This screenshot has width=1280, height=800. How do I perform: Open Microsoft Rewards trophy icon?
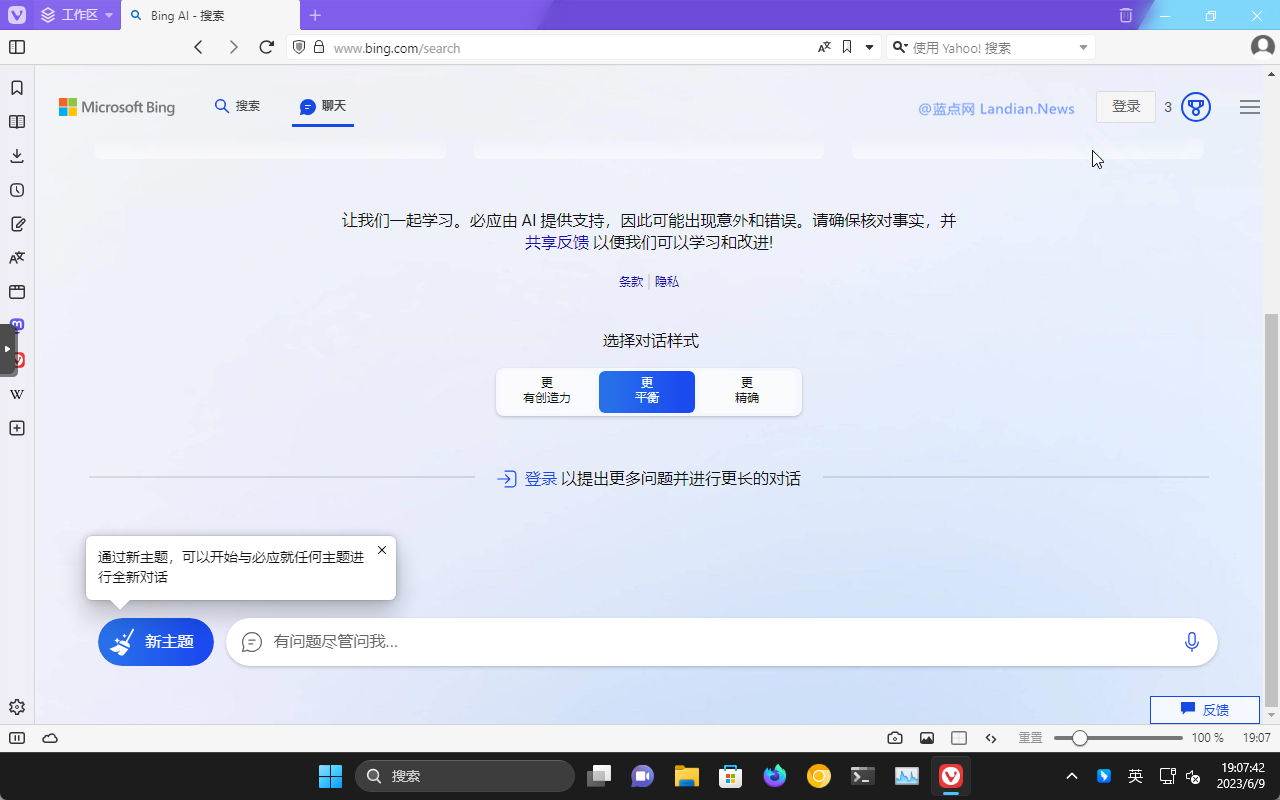pyautogui.click(x=1196, y=107)
